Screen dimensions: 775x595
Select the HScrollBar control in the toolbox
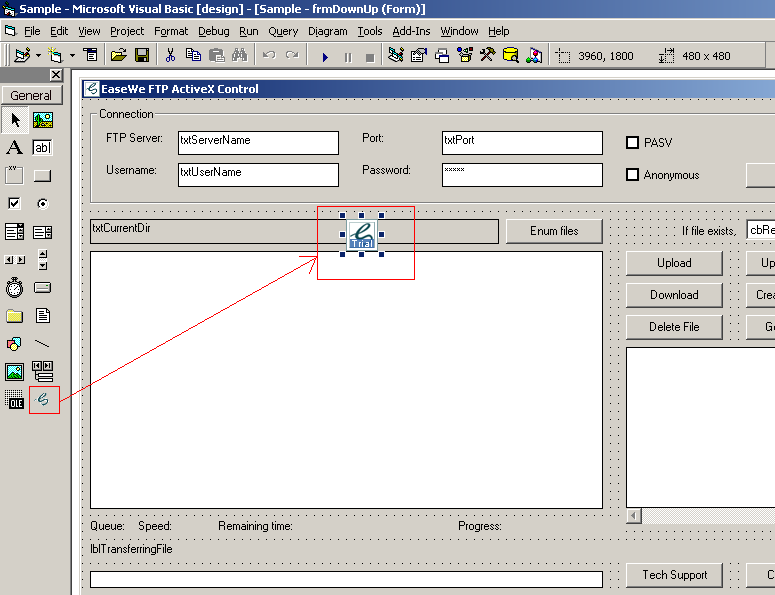(14, 259)
